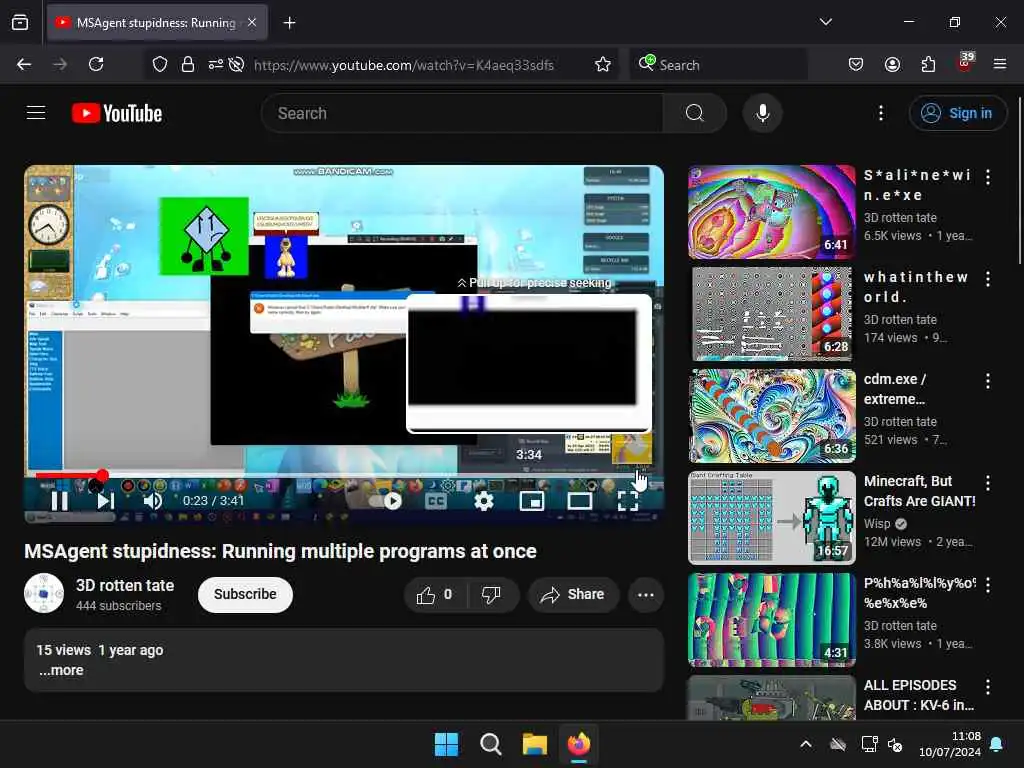Open options menu for cdm.exe video
This screenshot has width=1024, height=768.
point(988,381)
